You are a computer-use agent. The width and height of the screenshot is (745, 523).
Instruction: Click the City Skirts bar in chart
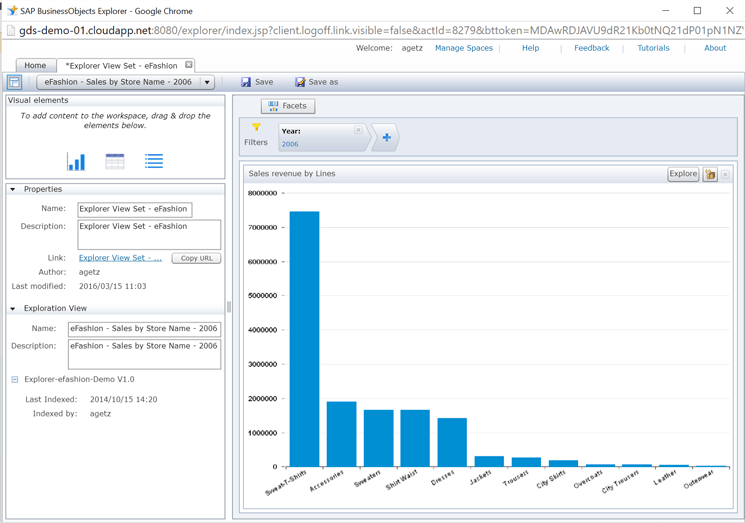(x=563, y=463)
